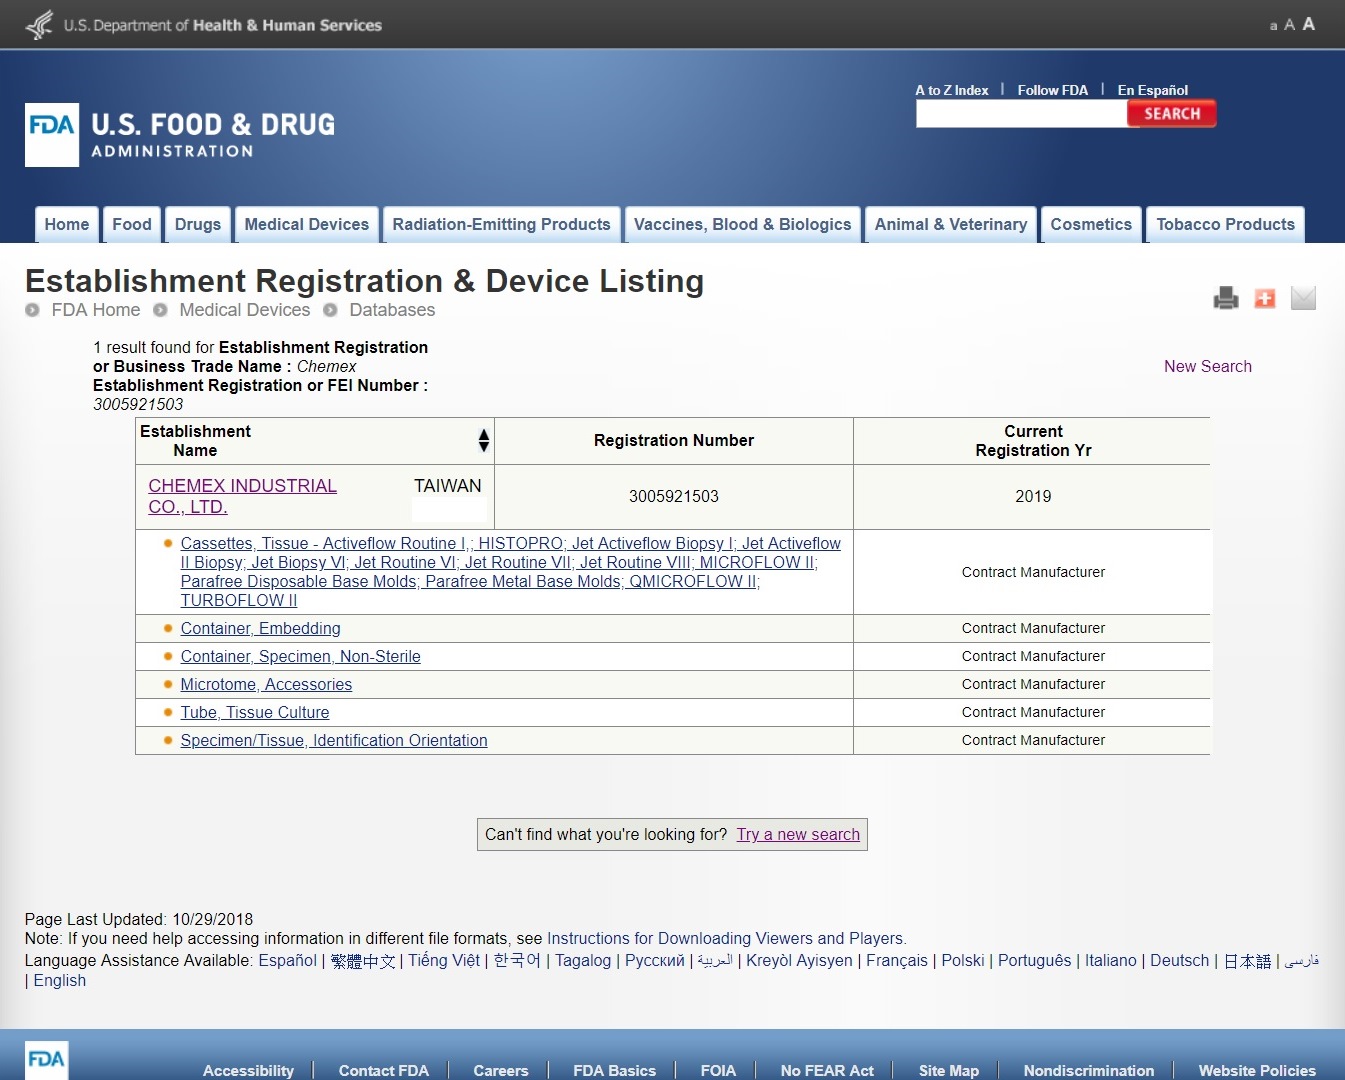The height and width of the screenshot is (1080, 1345).
Task: Click registration number 3005921503 cell
Action: coord(674,497)
